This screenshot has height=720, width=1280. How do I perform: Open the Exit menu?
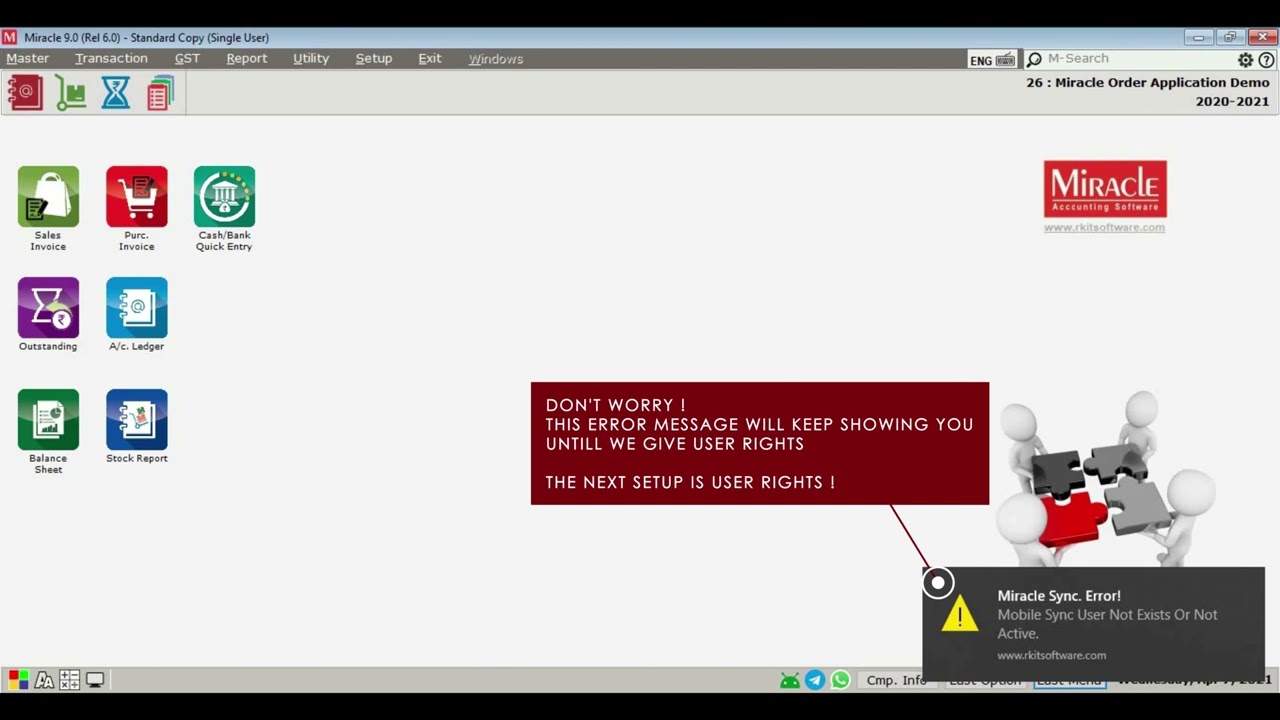tap(430, 59)
